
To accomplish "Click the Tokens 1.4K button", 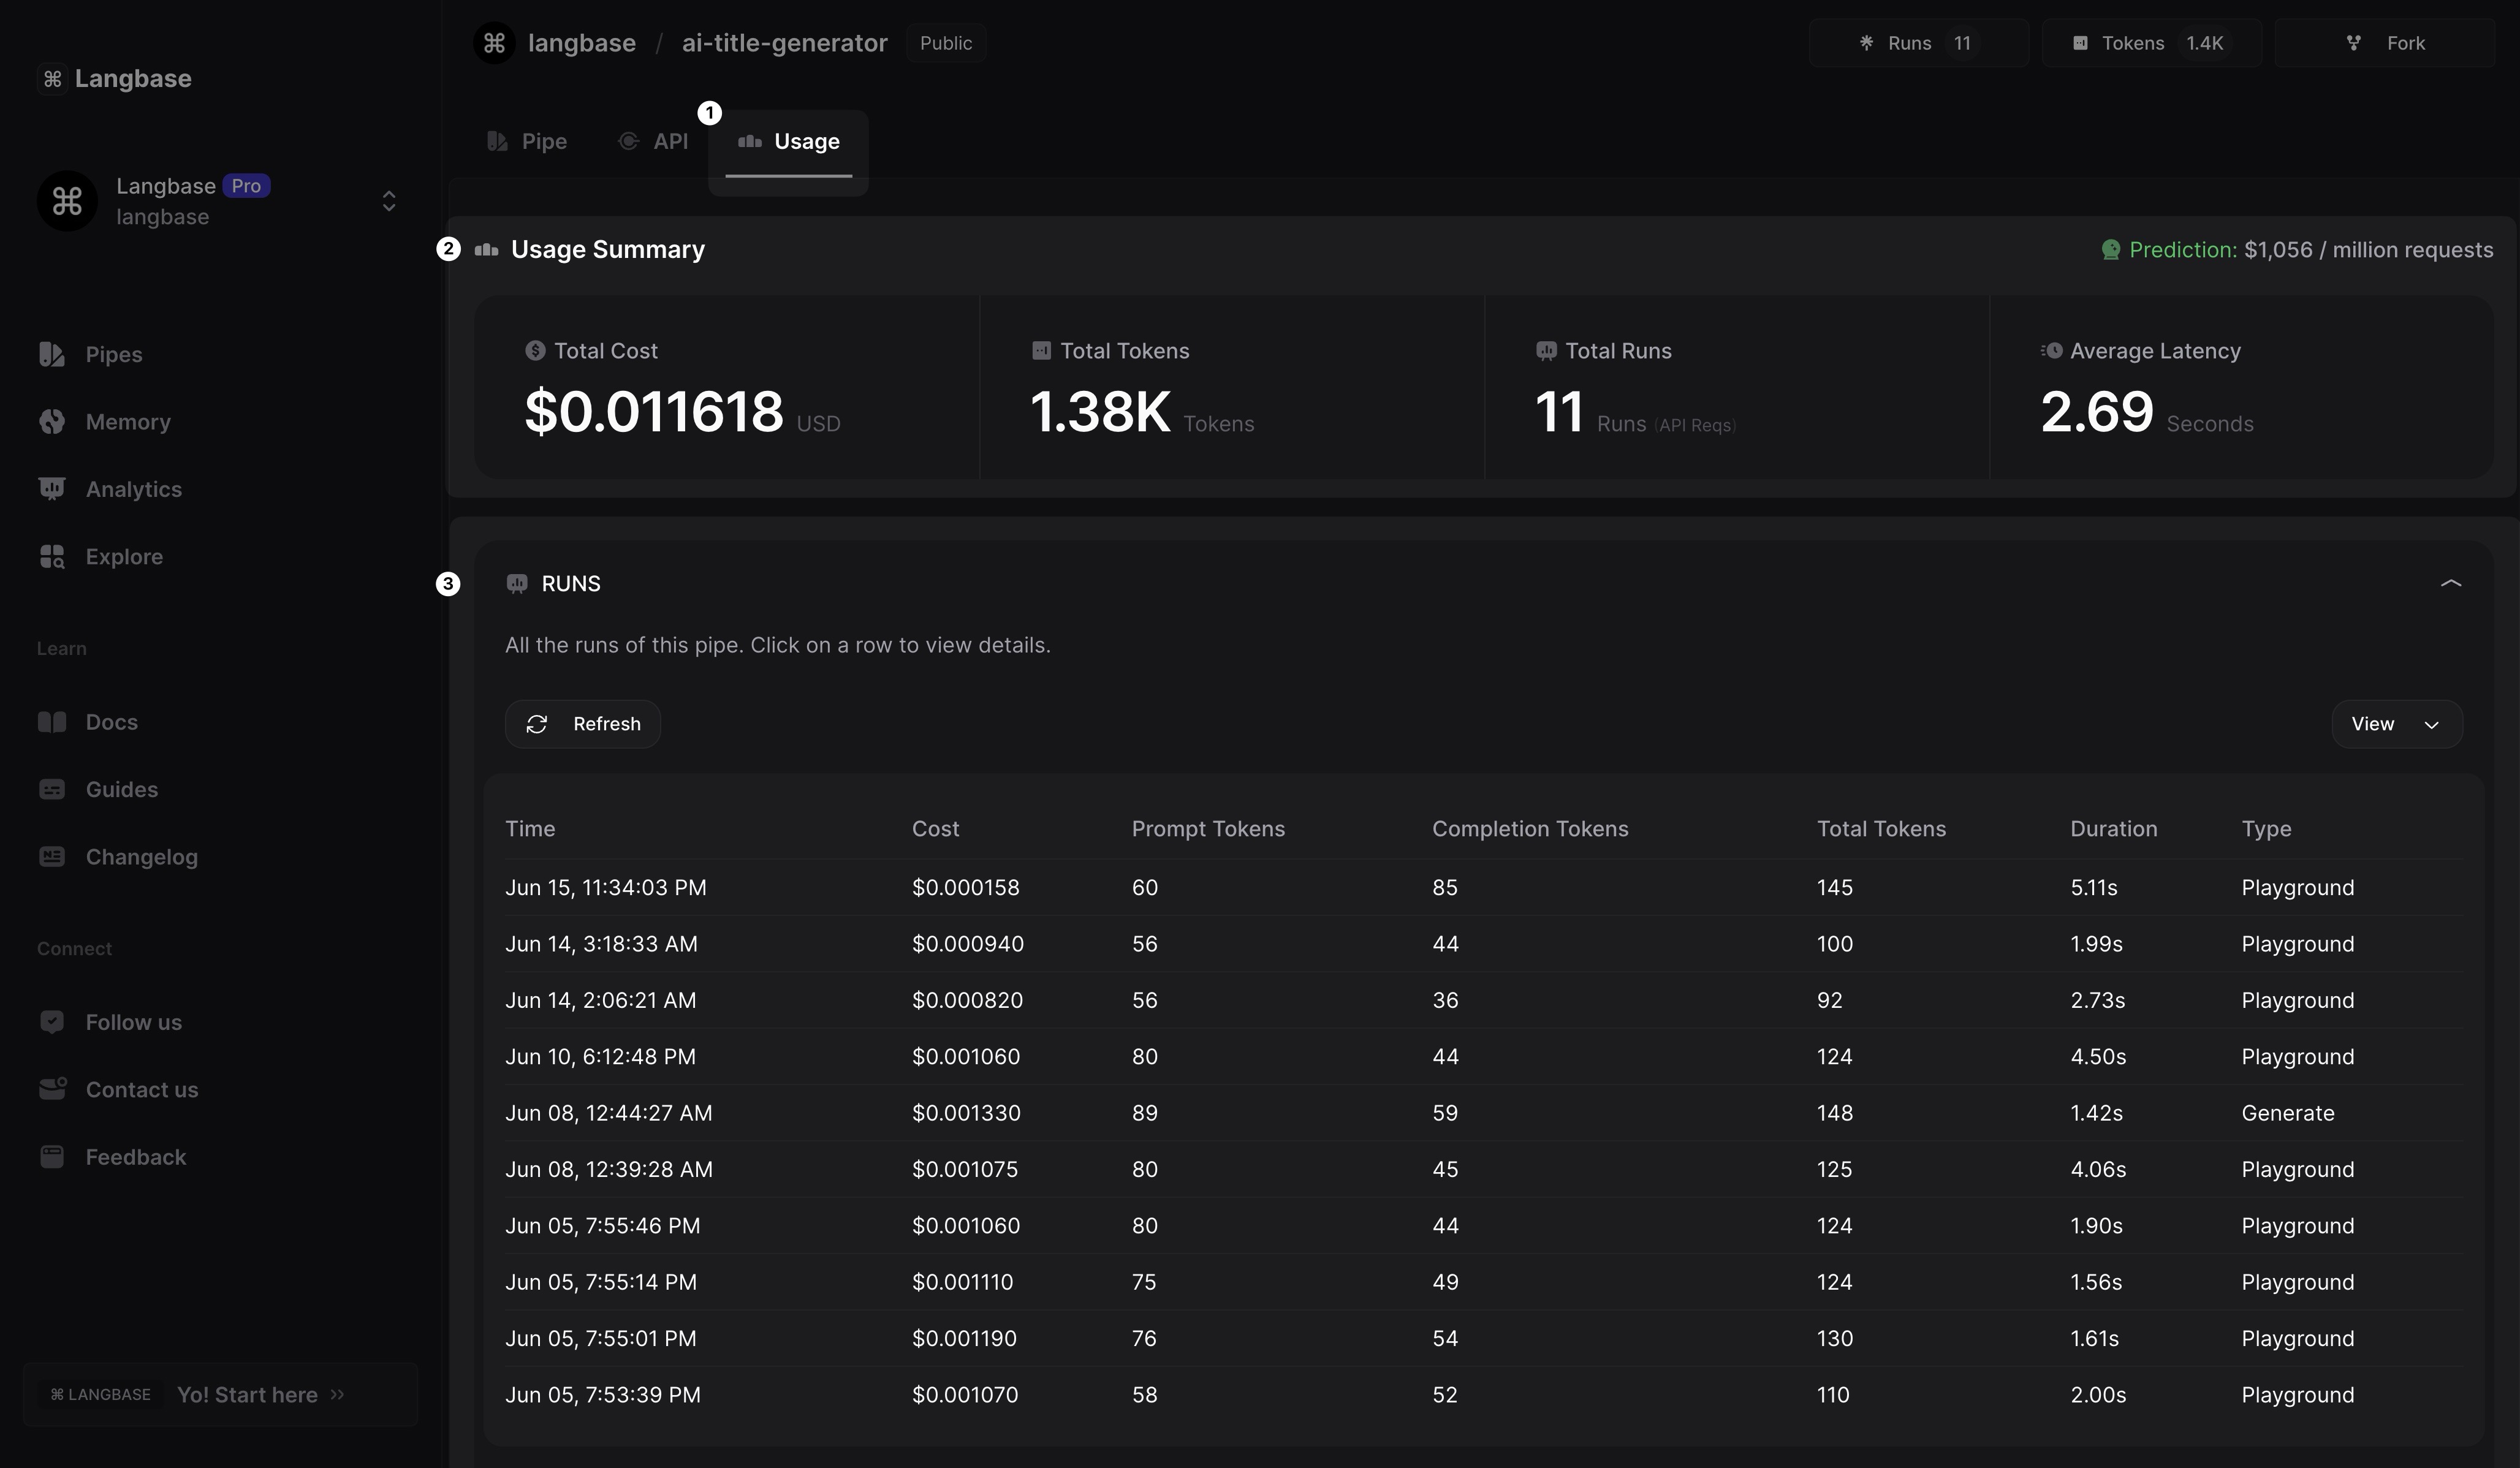I will point(2150,43).
